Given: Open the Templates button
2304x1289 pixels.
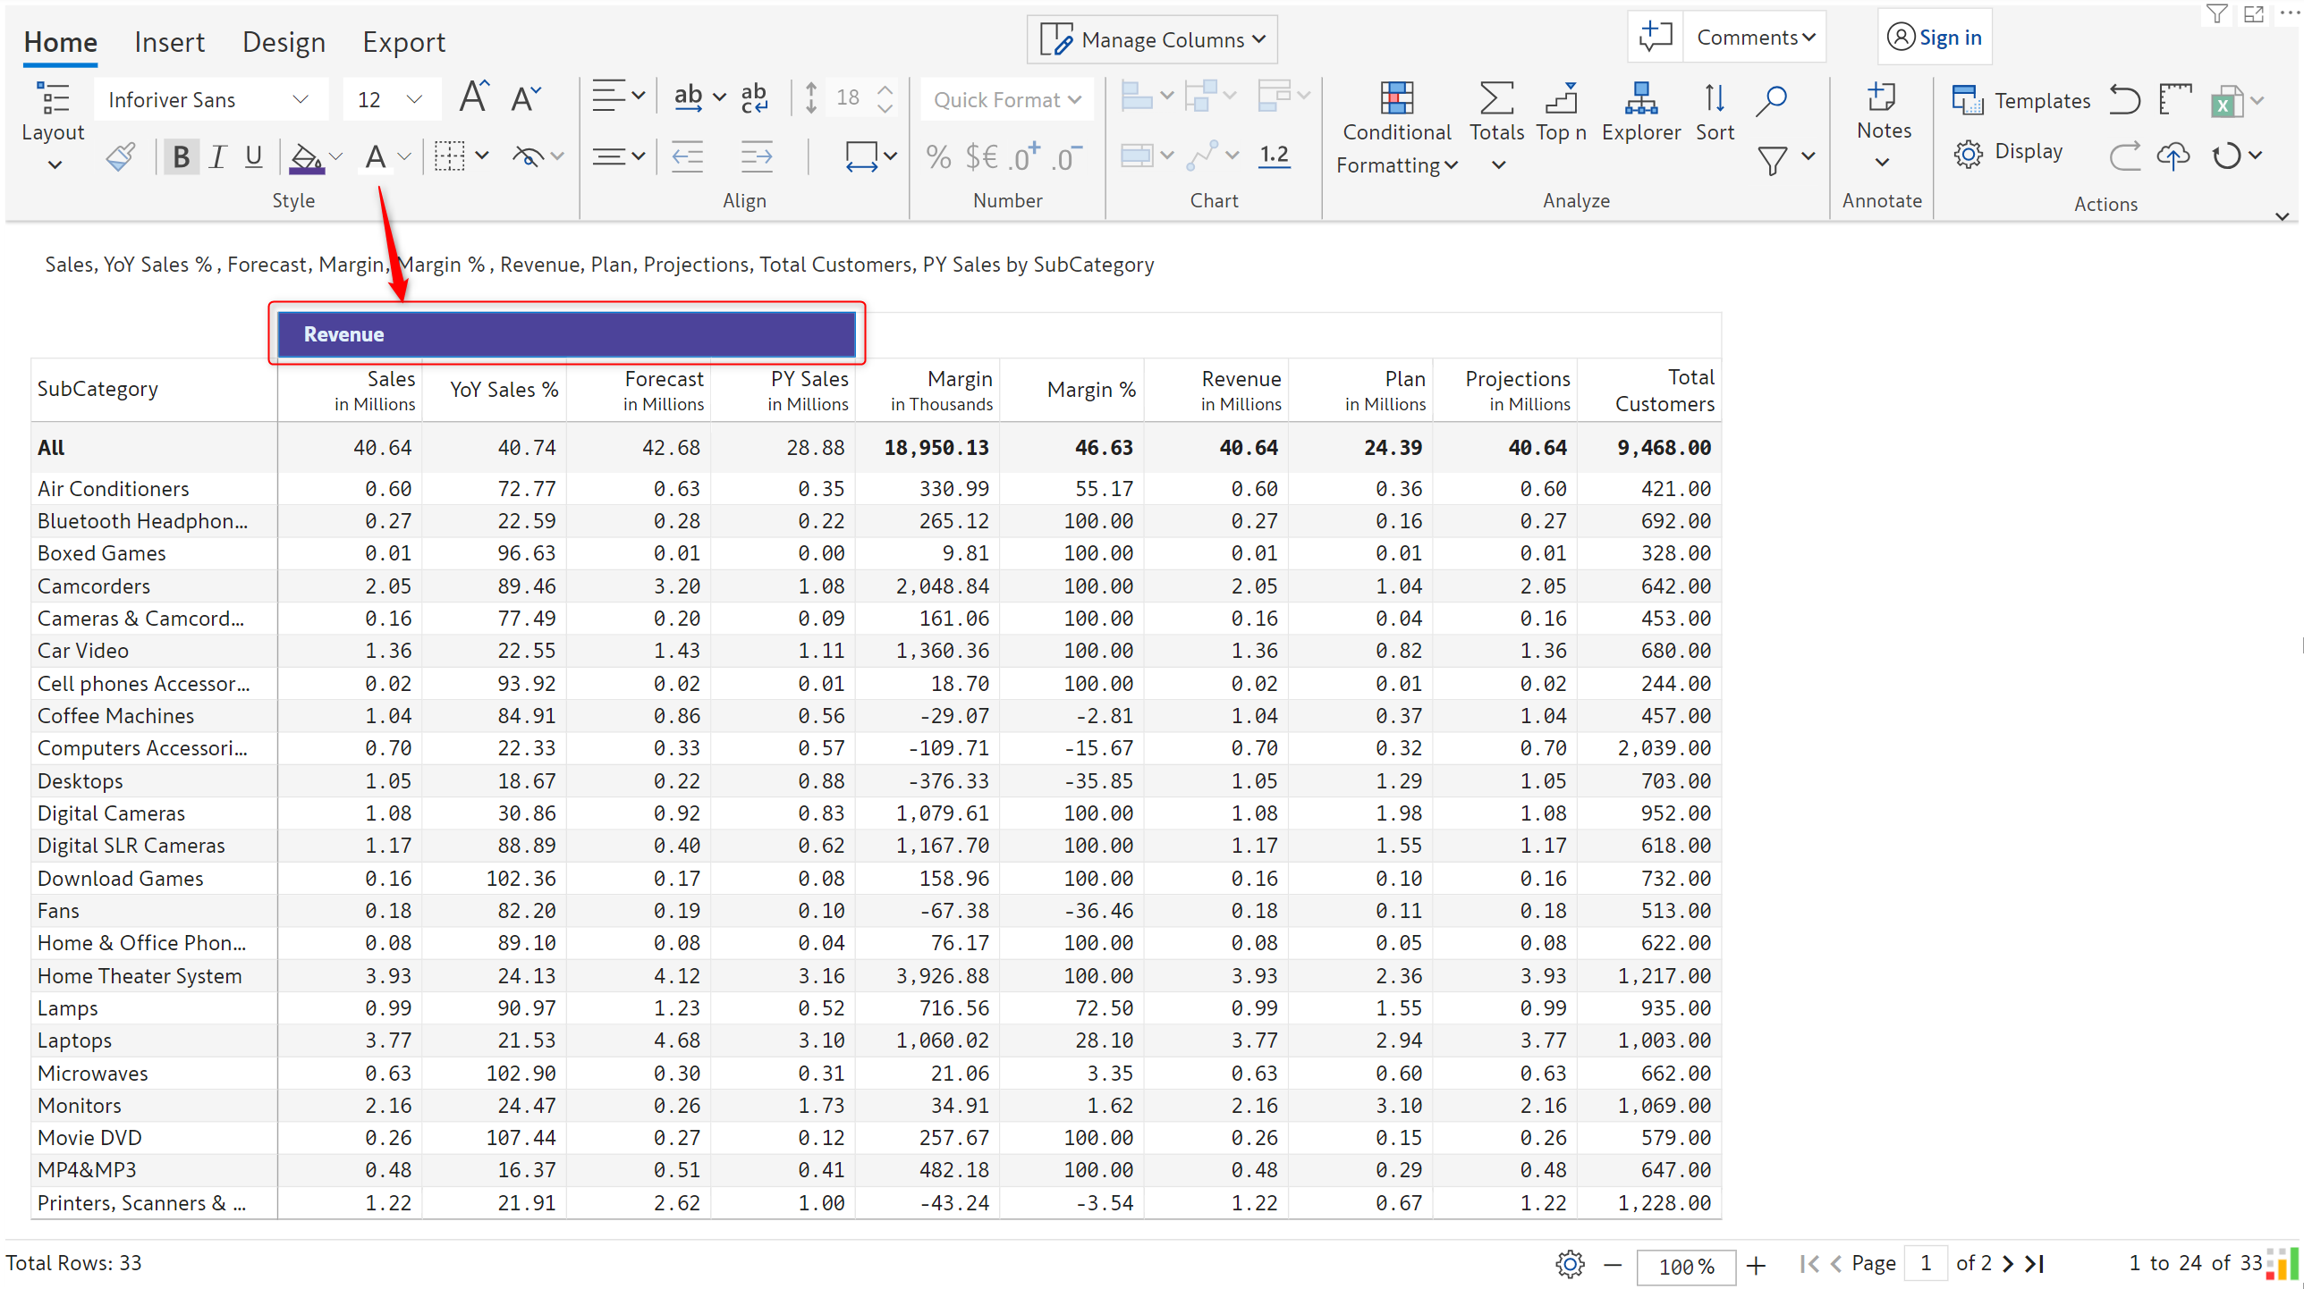Looking at the screenshot, I should tap(2022, 100).
